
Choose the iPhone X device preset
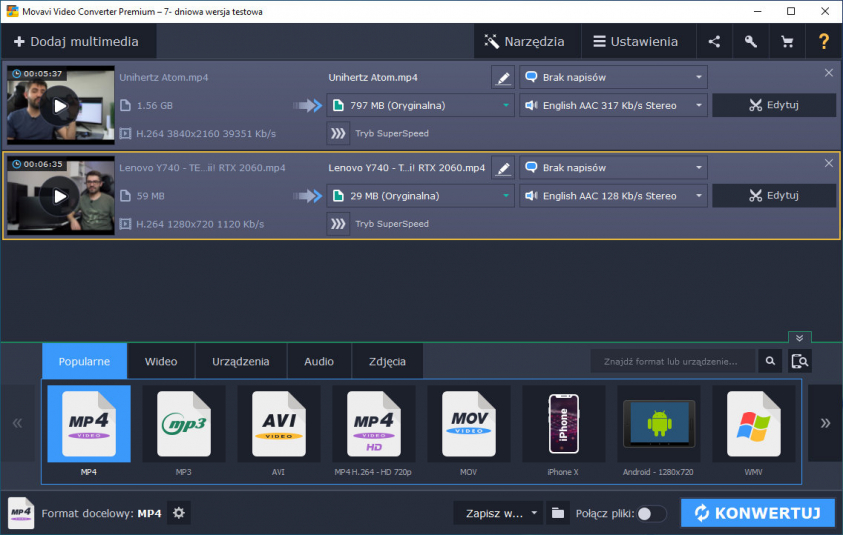point(562,424)
